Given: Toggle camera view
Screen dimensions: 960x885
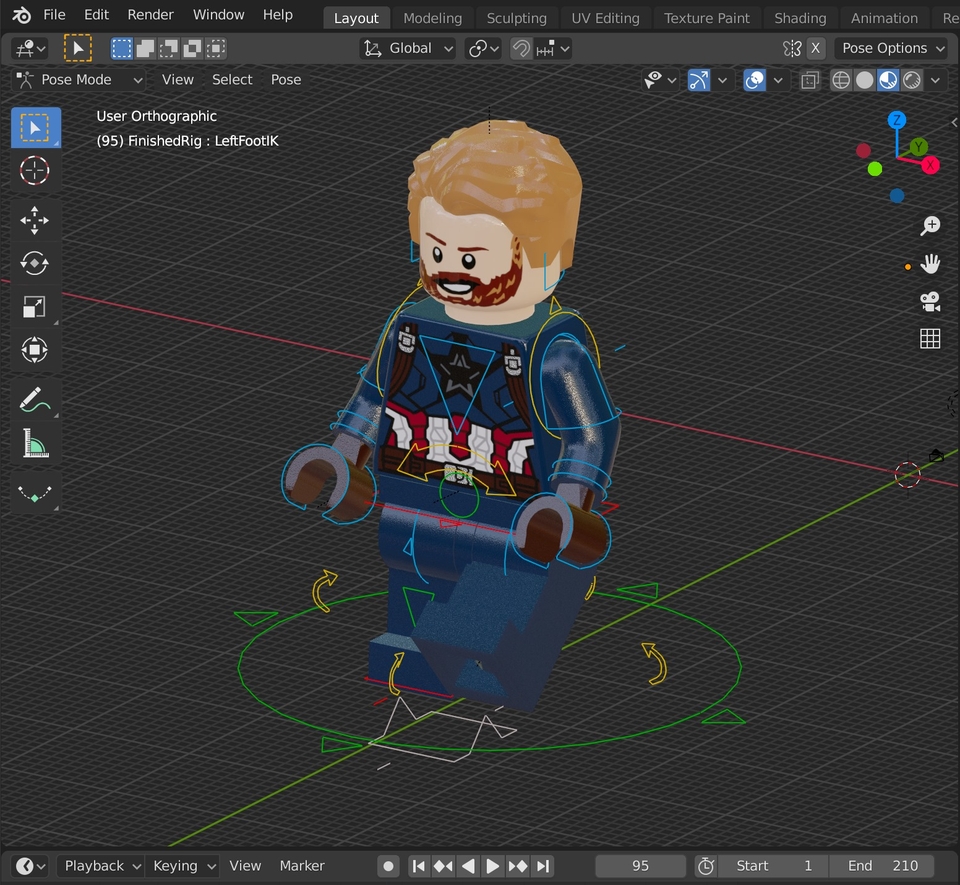Looking at the screenshot, I should [x=930, y=301].
